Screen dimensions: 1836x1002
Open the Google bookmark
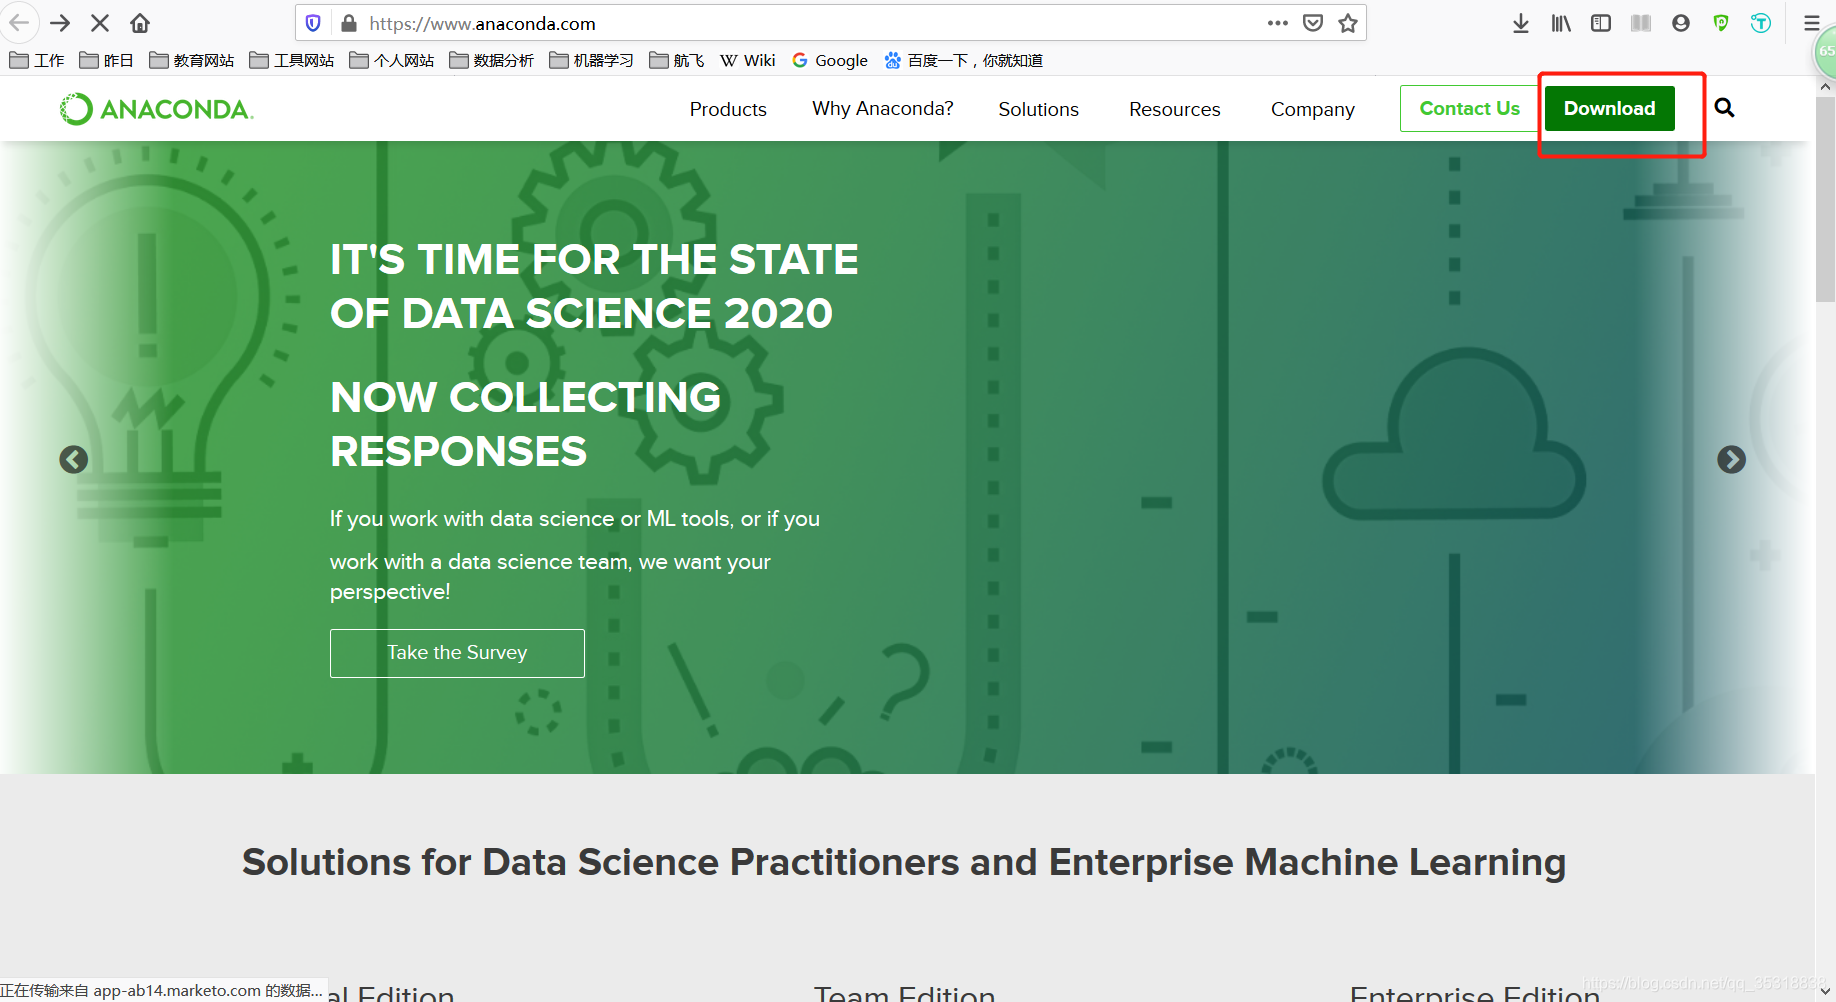point(830,61)
